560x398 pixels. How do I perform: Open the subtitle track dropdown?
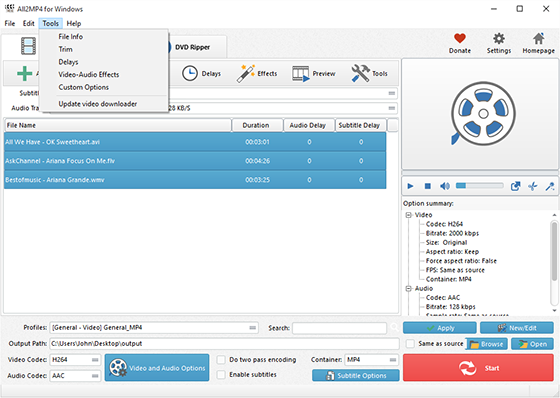pyautogui.click(x=392, y=93)
